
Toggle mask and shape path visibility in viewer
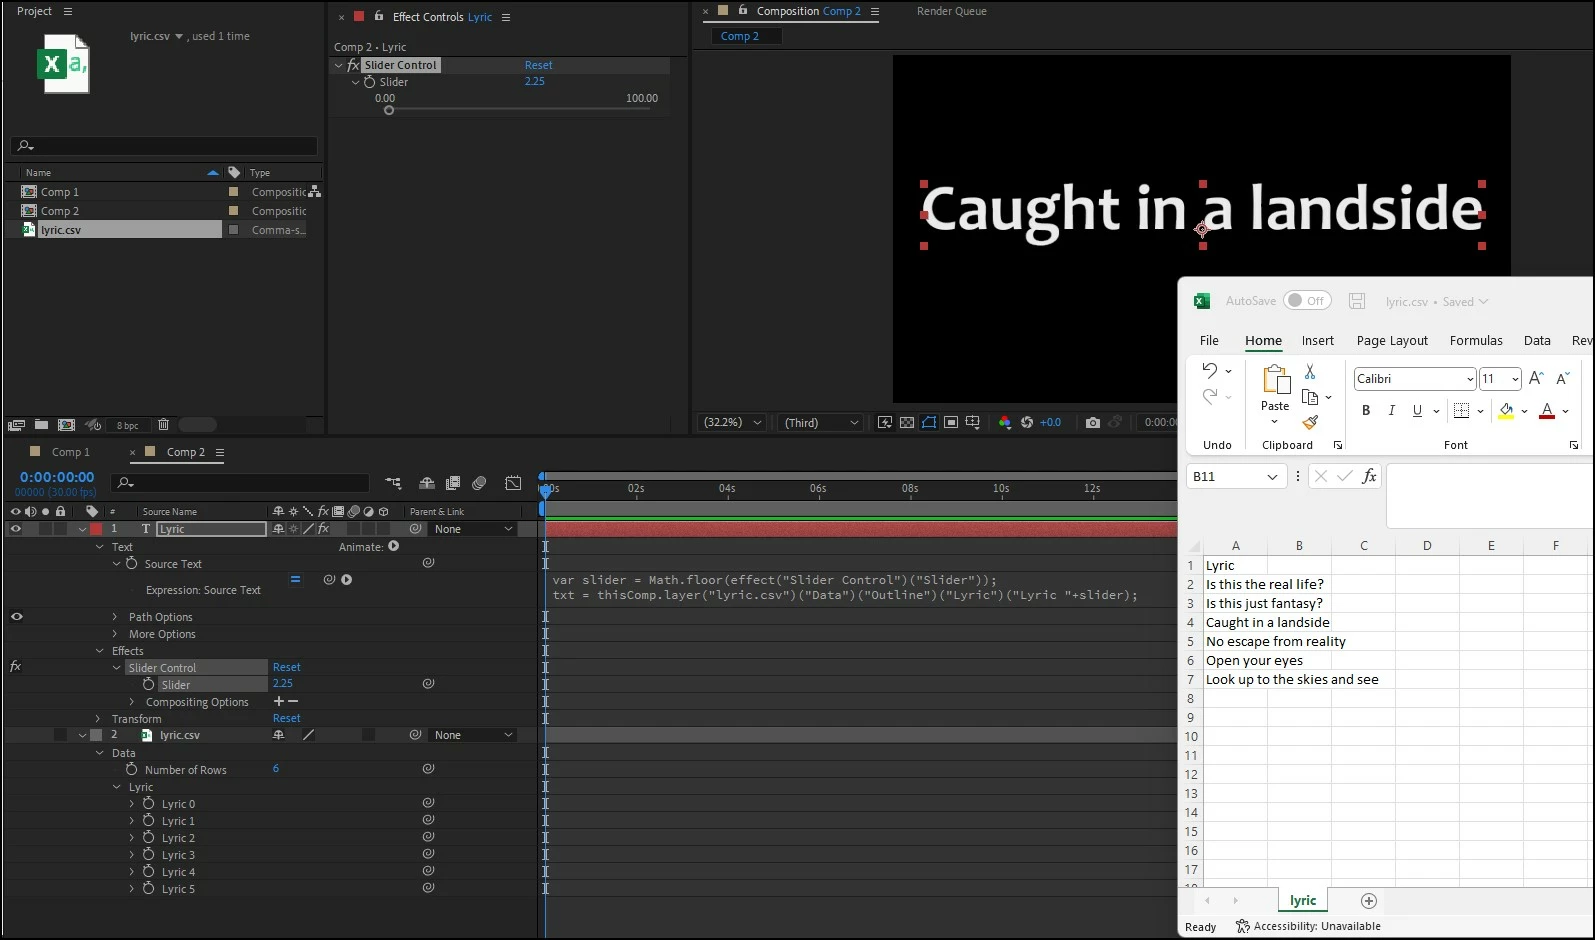pos(929,423)
